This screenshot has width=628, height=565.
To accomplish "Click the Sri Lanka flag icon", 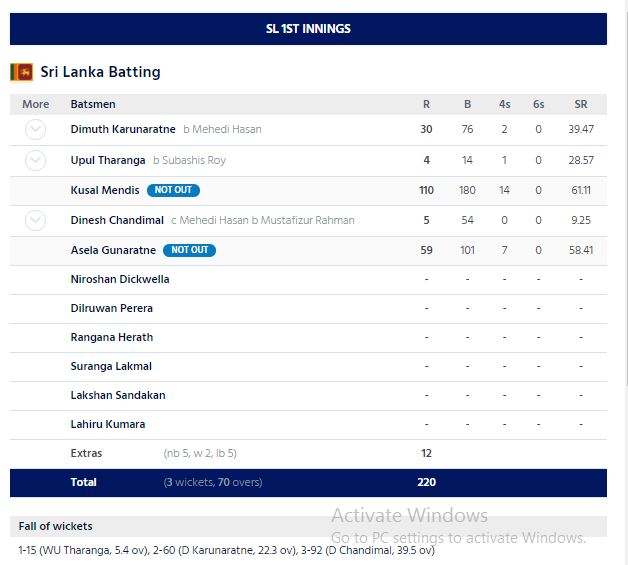I will click(x=21, y=72).
